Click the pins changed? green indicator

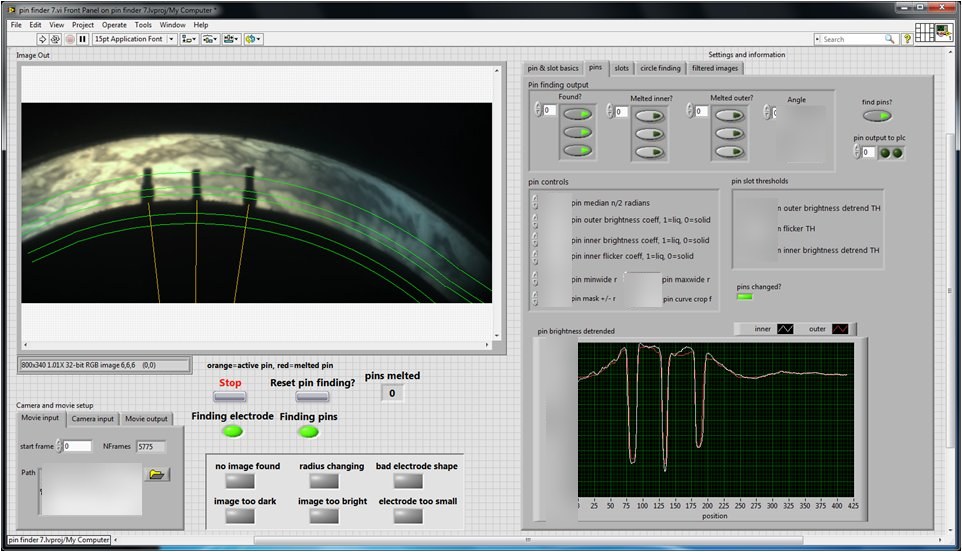[x=744, y=297]
